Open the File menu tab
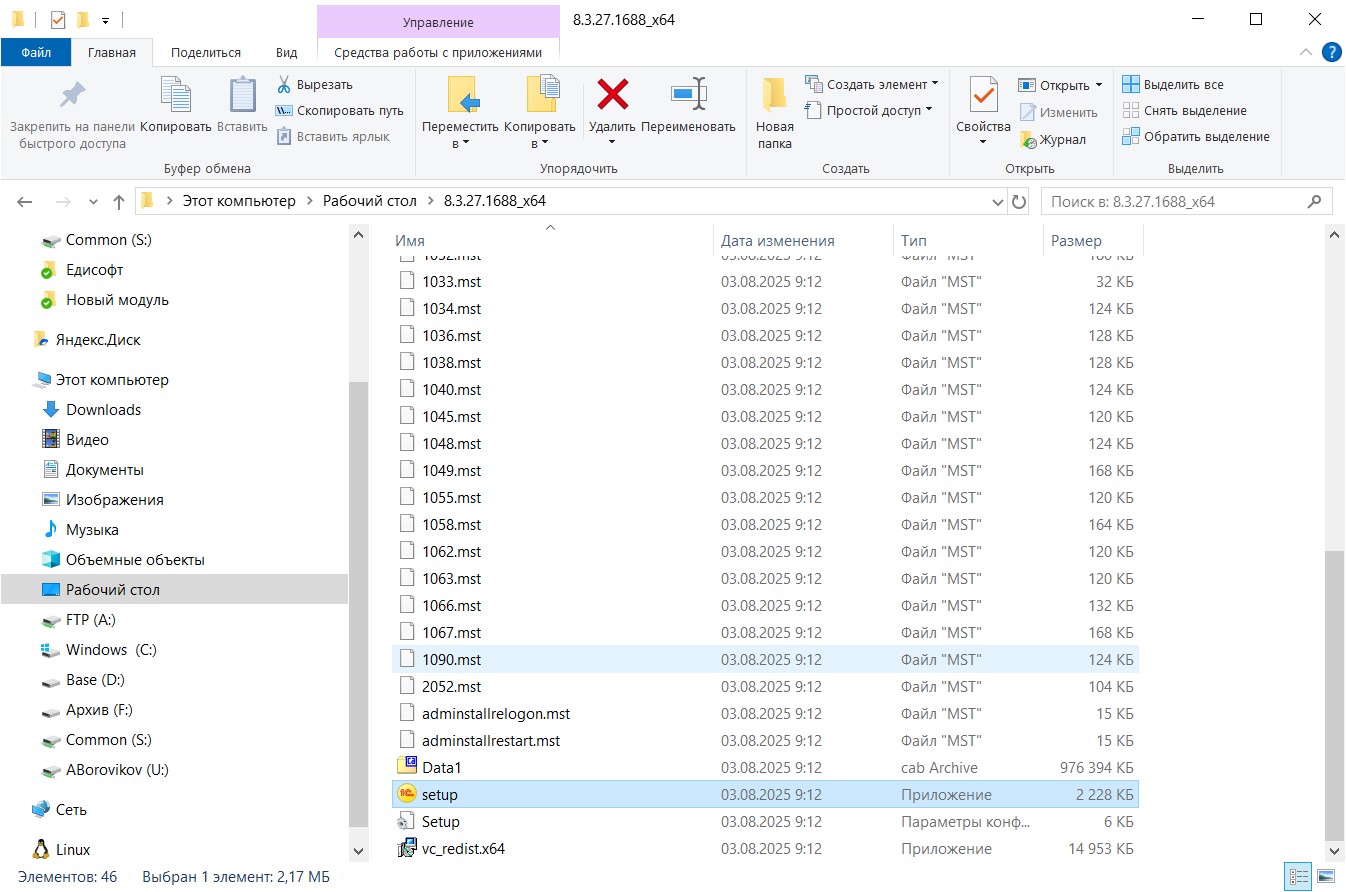This screenshot has height=892, width=1346. pos(36,52)
